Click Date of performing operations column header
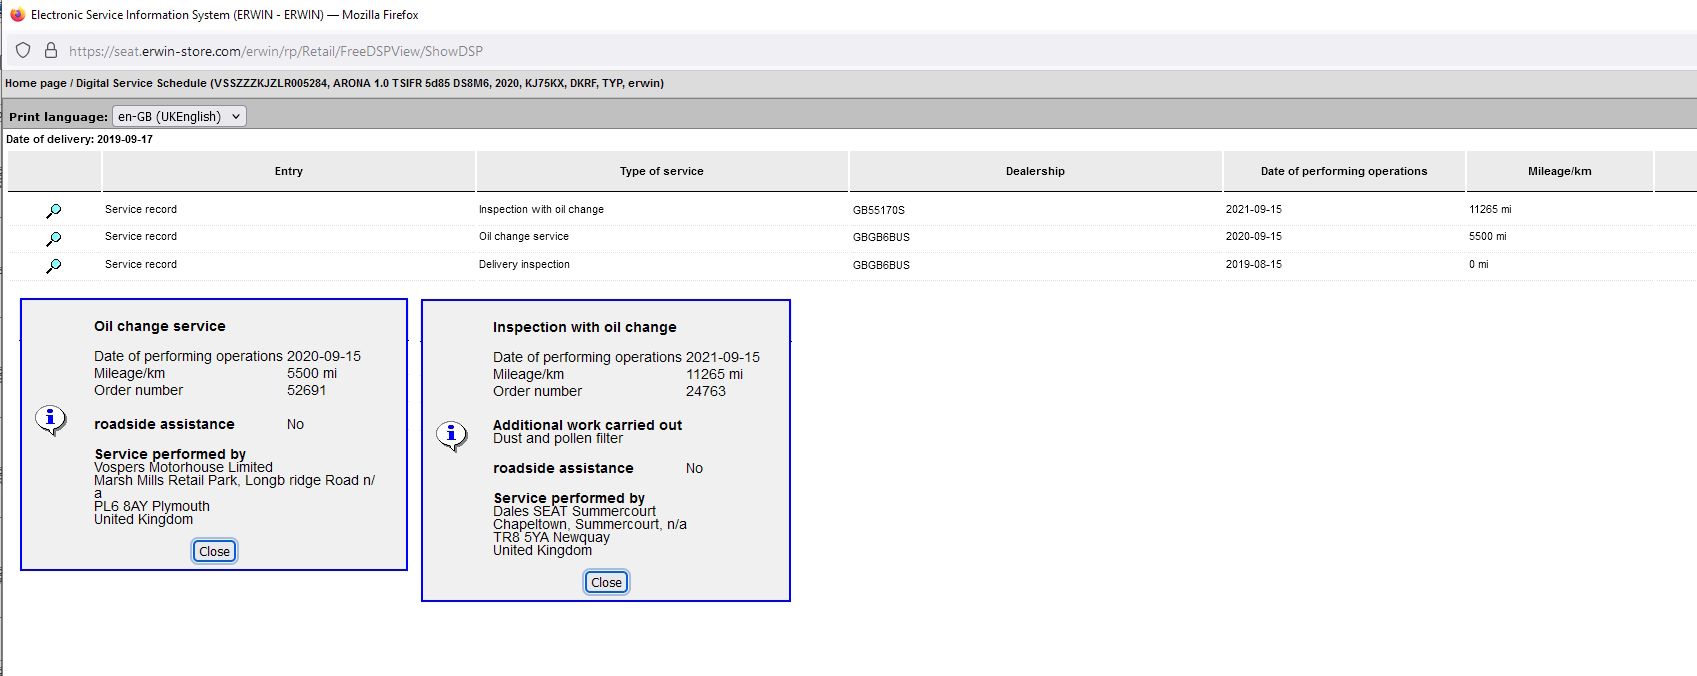The width and height of the screenshot is (1697, 676). tap(1343, 171)
